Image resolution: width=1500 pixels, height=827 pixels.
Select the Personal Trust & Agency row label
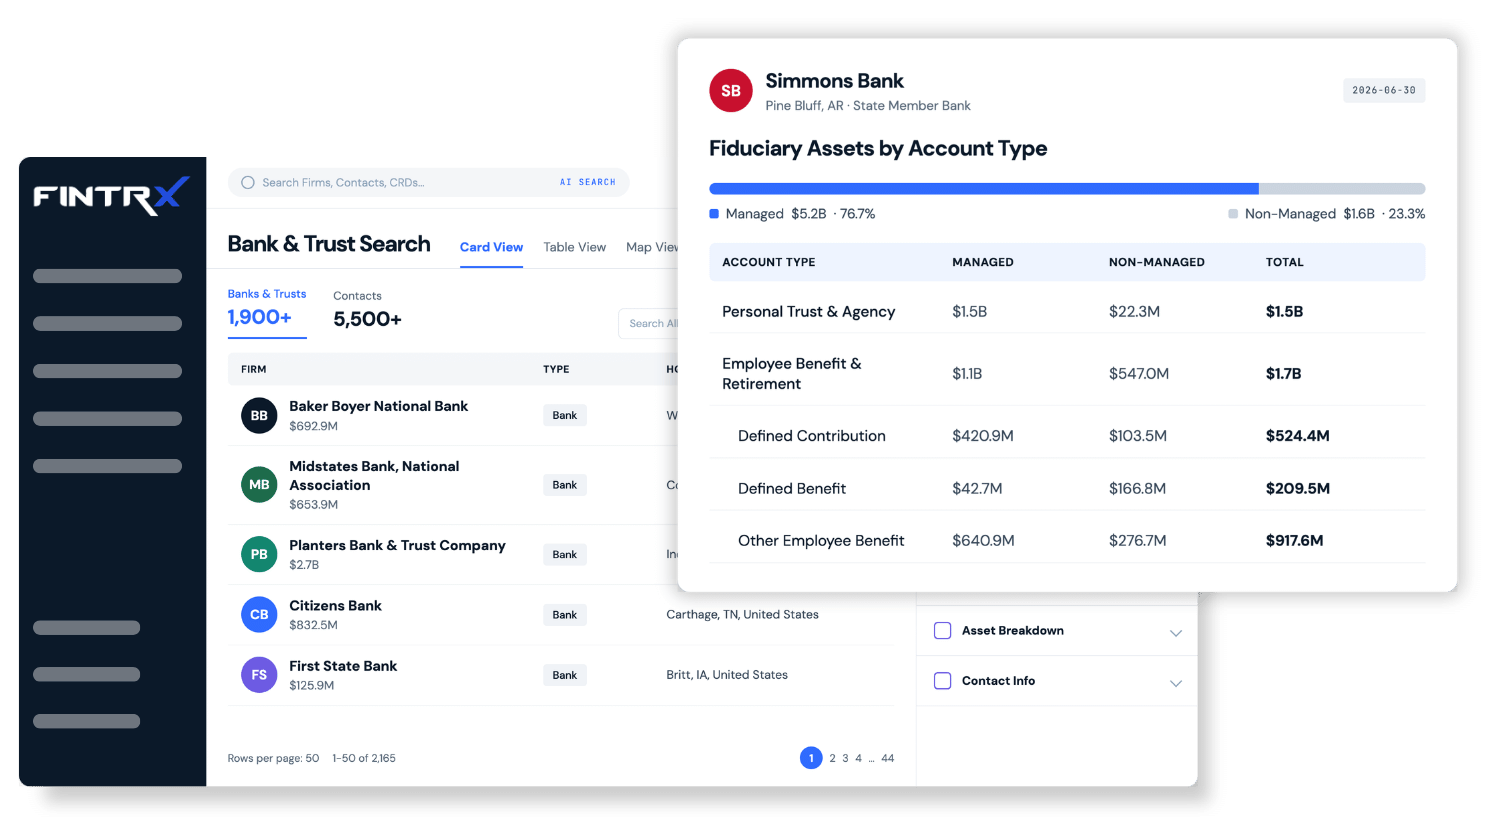(x=808, y=312)
